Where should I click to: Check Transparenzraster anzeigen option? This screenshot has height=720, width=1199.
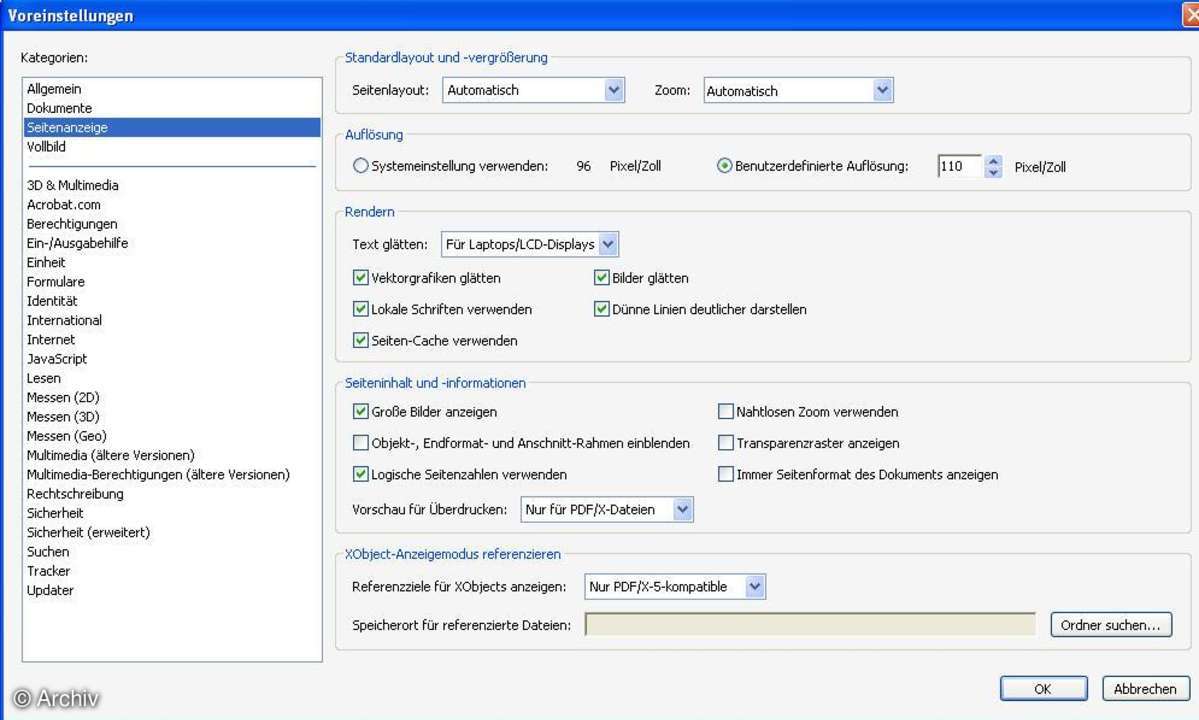click(726, 443)
